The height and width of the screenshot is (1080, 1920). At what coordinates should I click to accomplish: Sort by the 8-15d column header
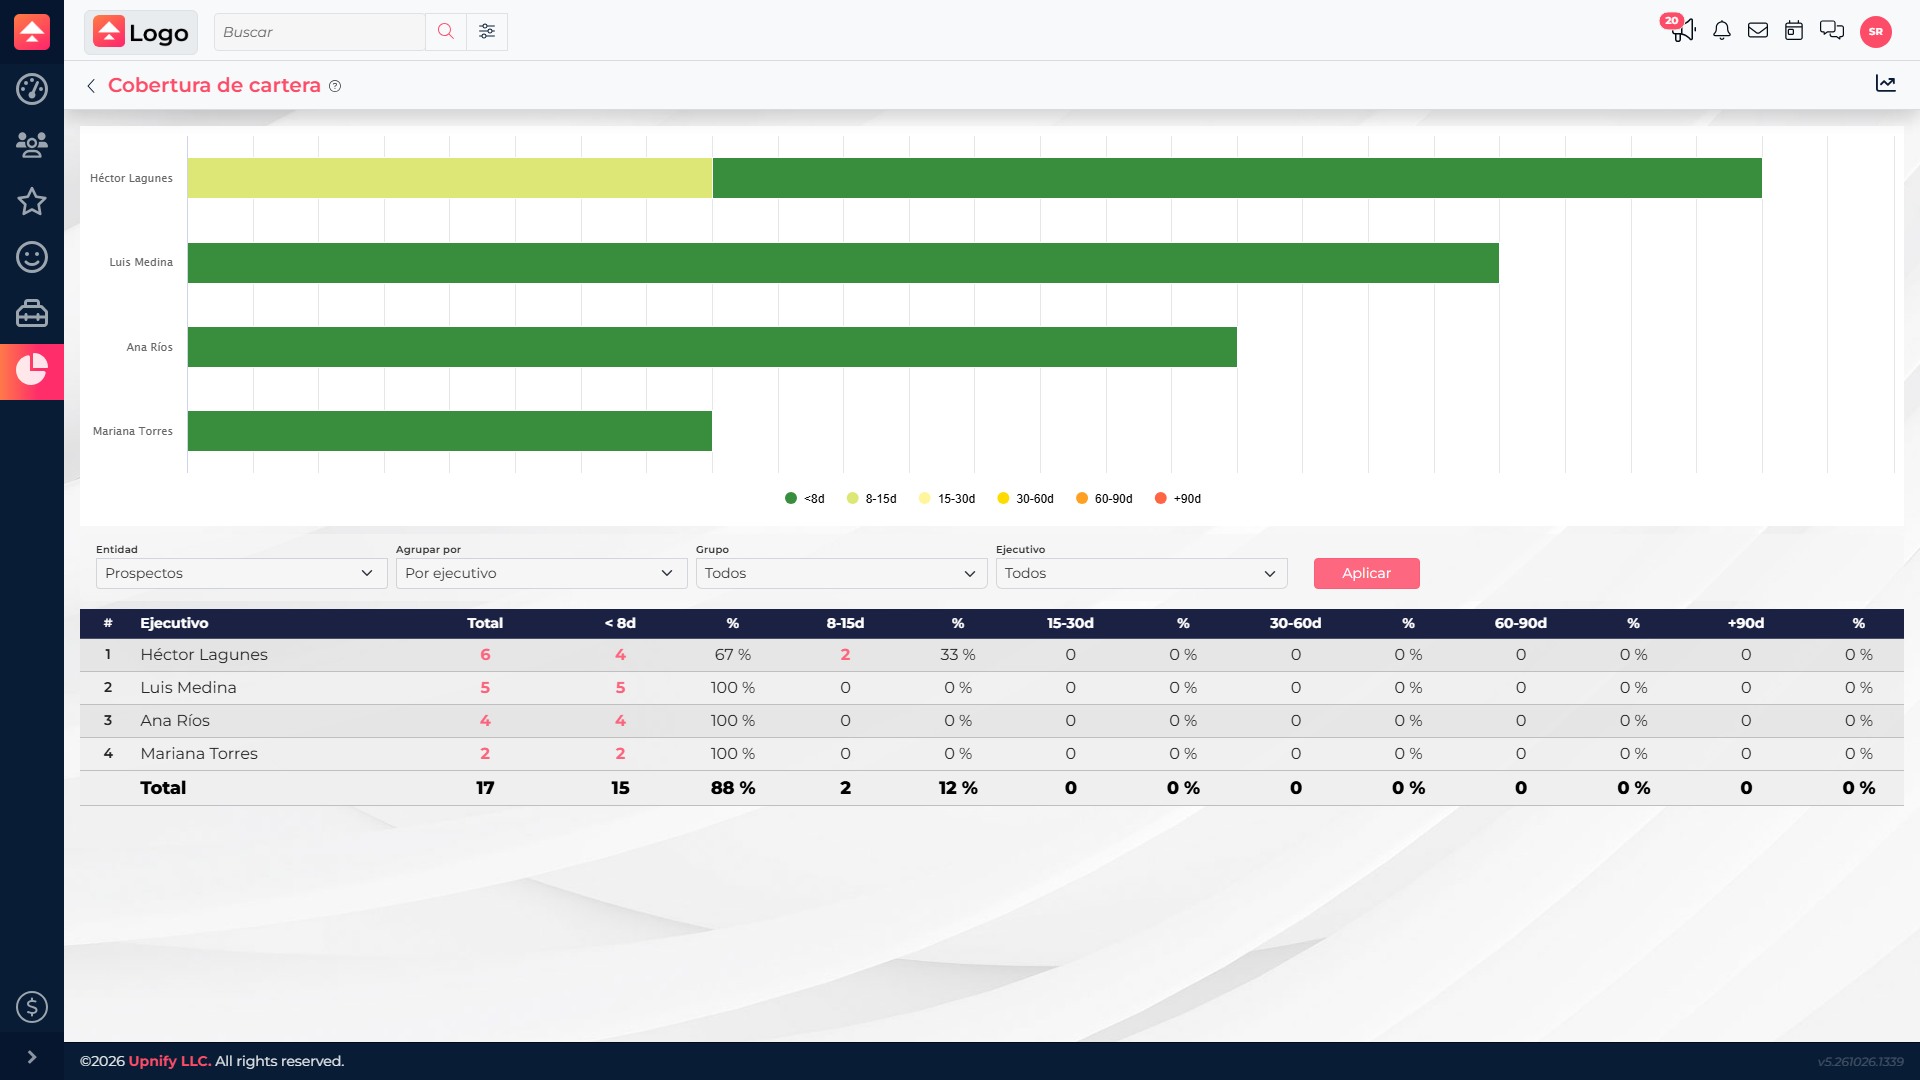pyautogui.click(x=845, y=623)
